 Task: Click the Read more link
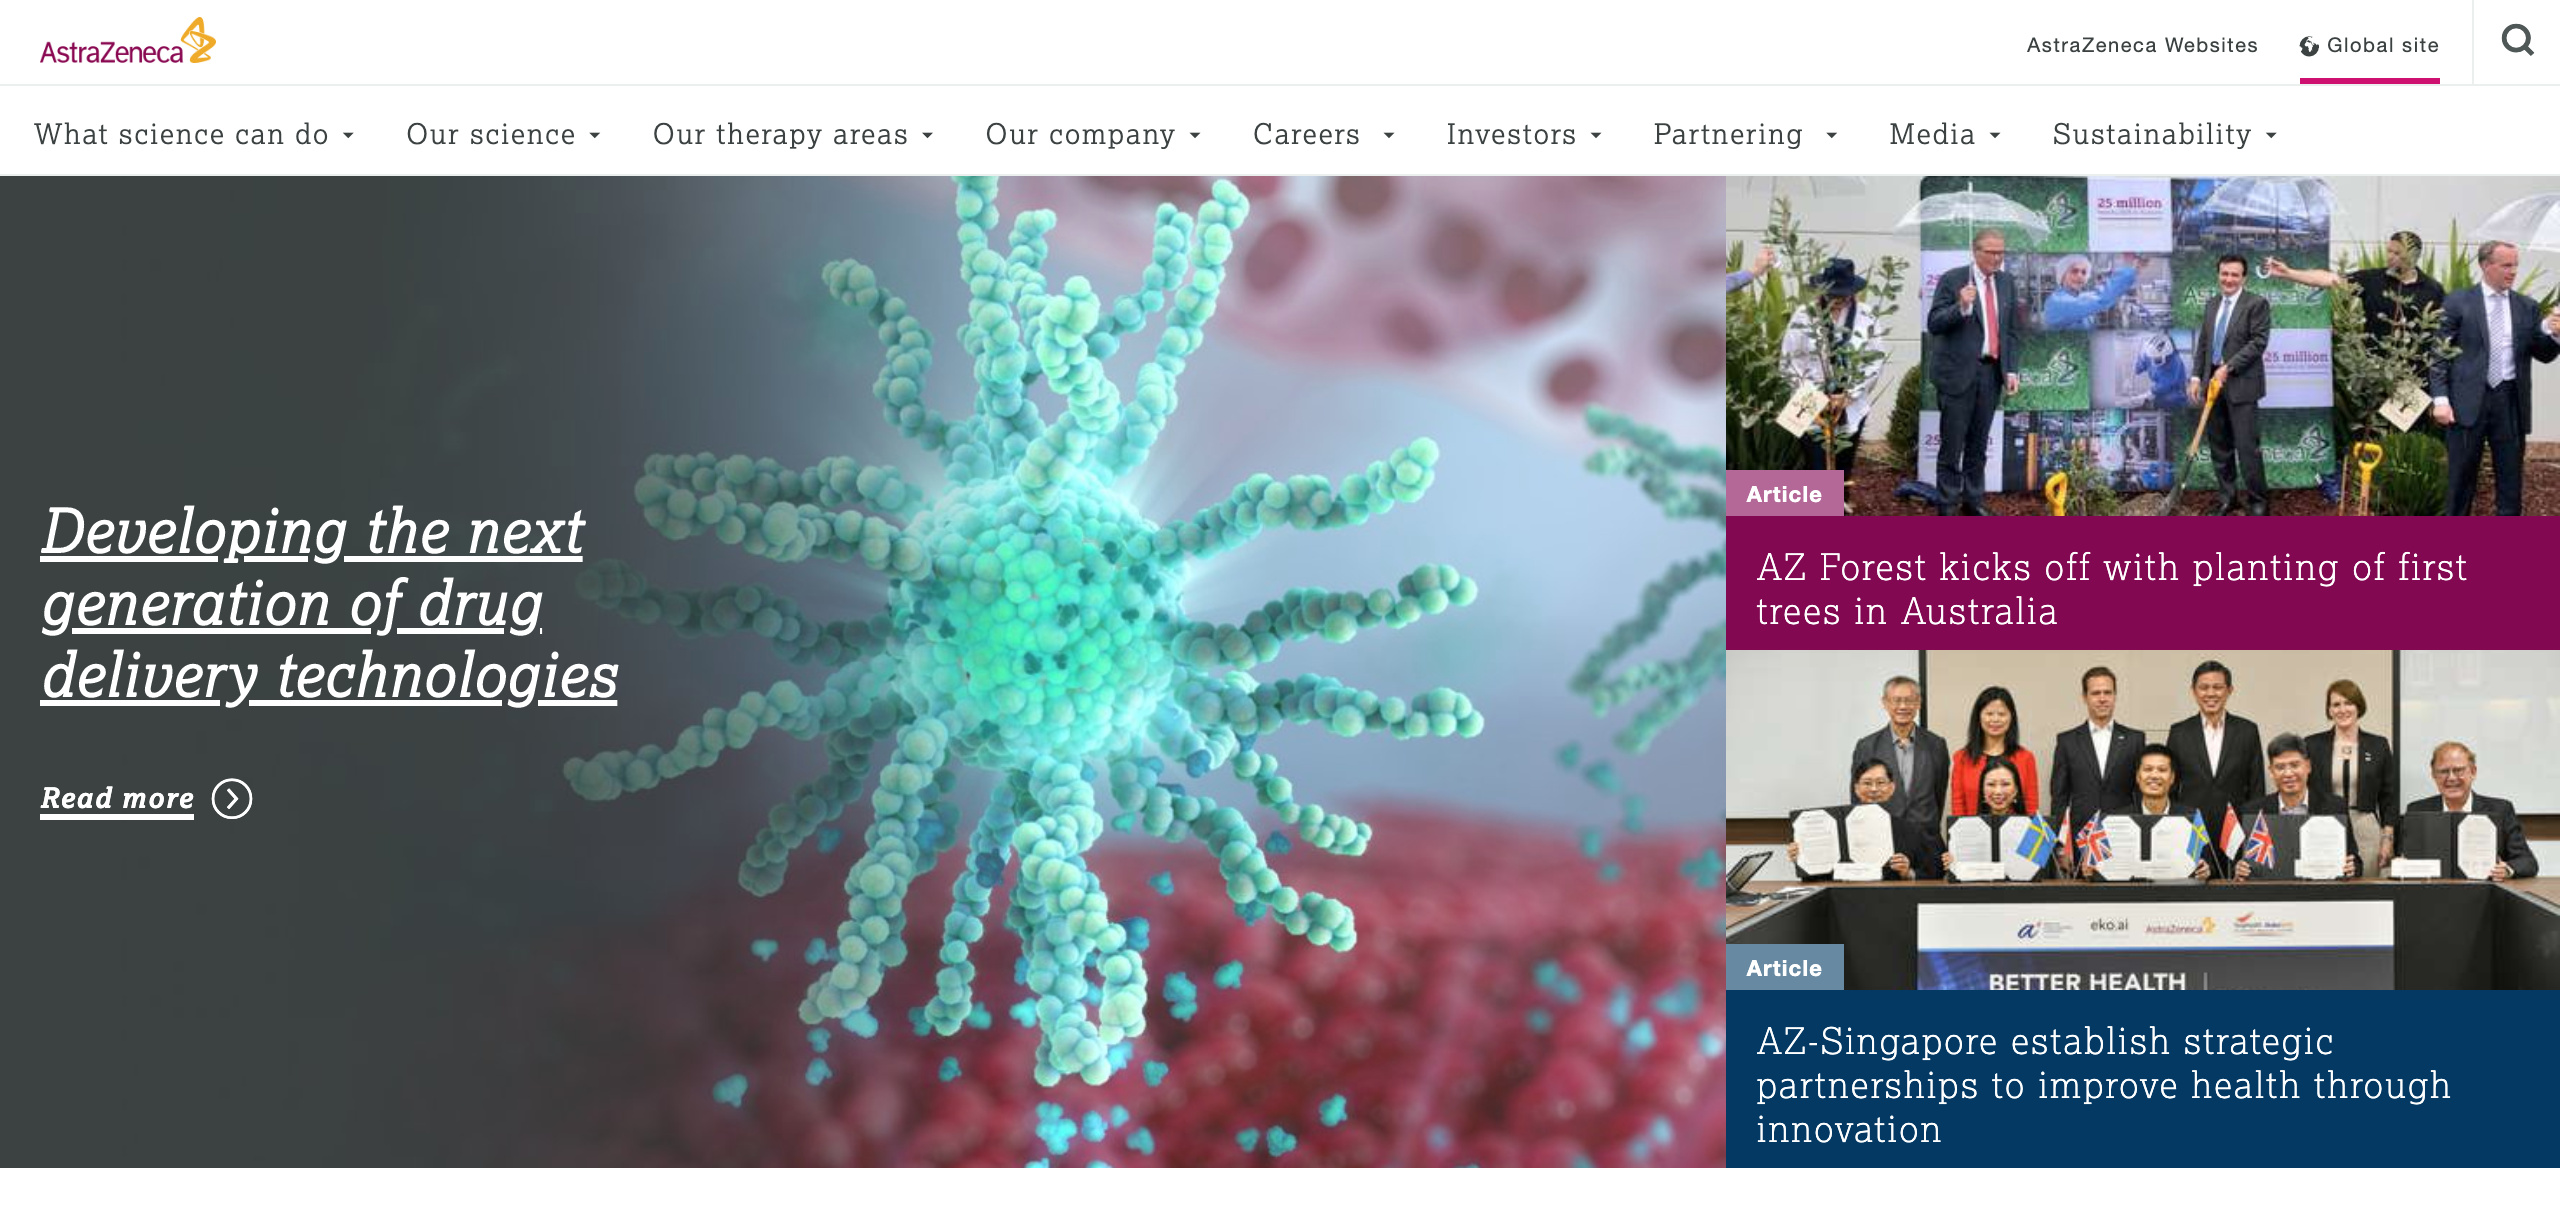117,798
